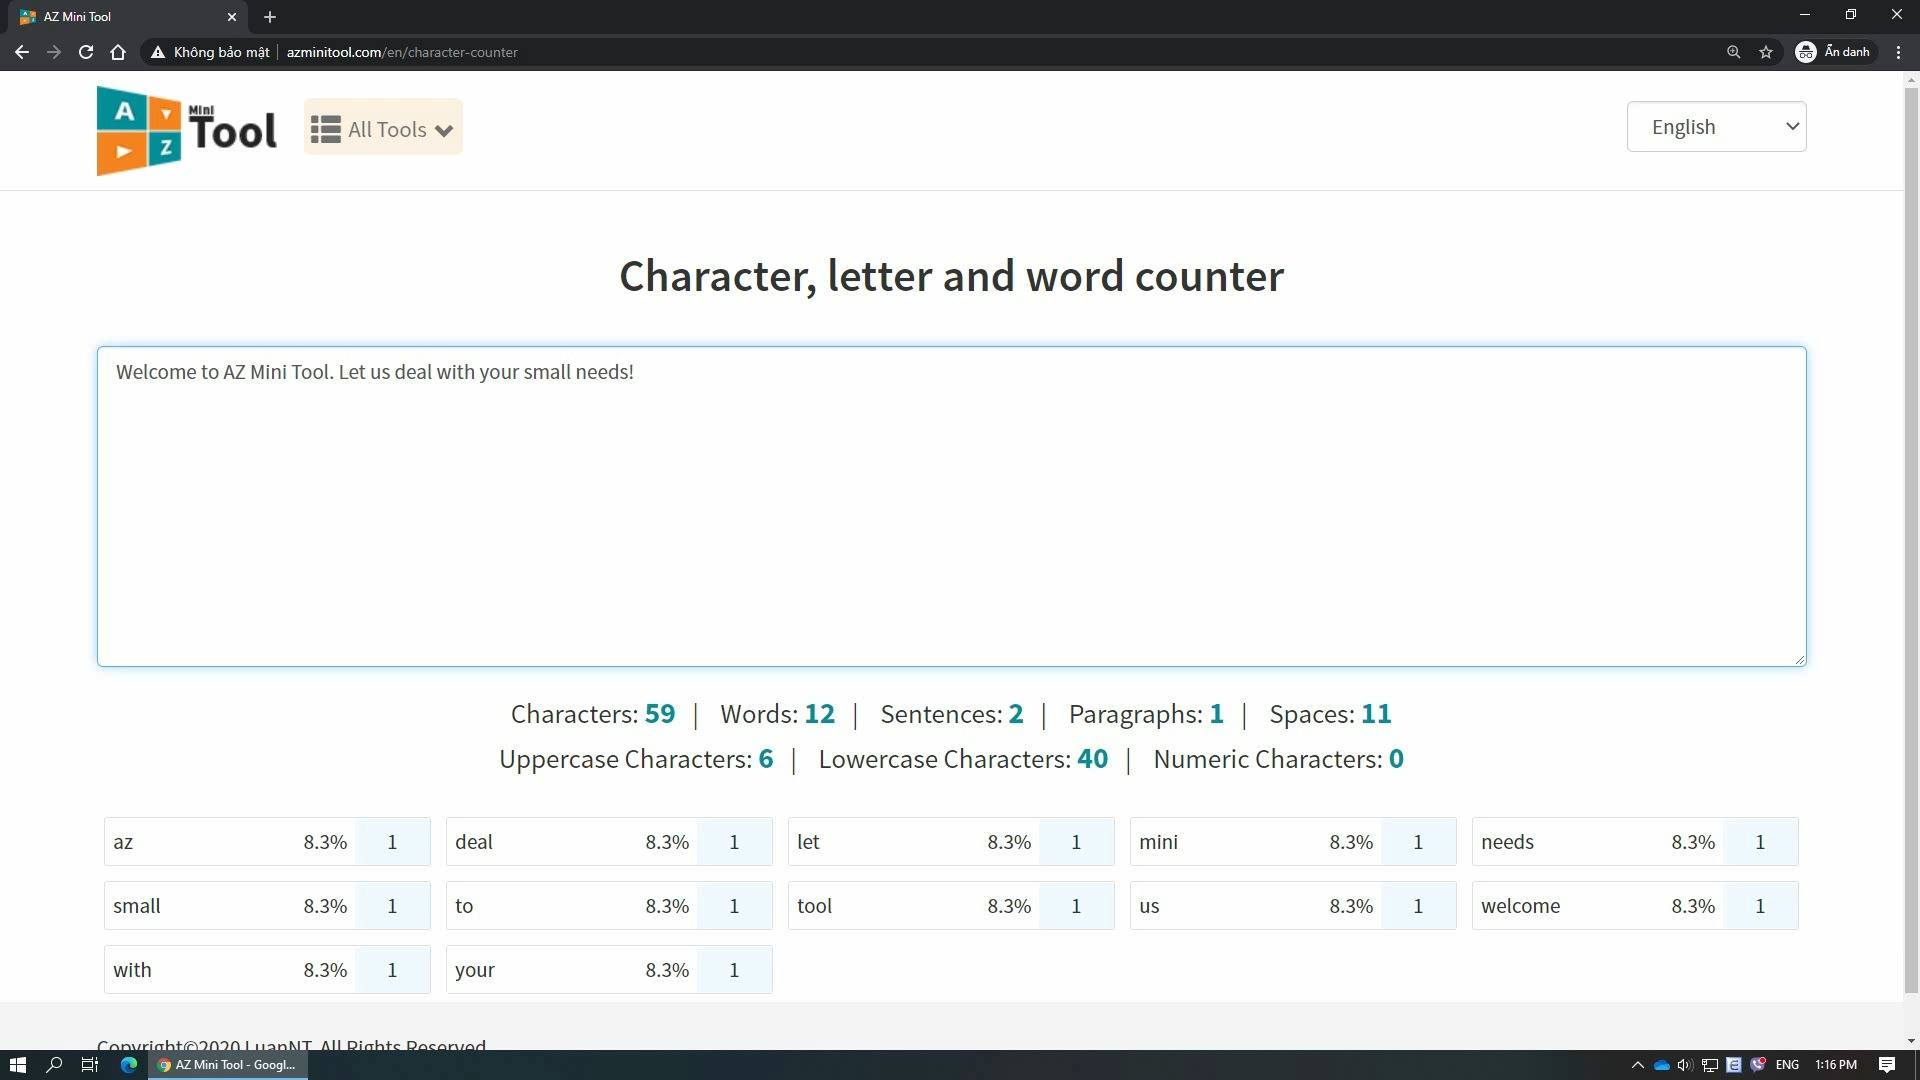Click the textarea resize handle
The width and height of the screenshot is (1920, 1080).
[1799, 659]
